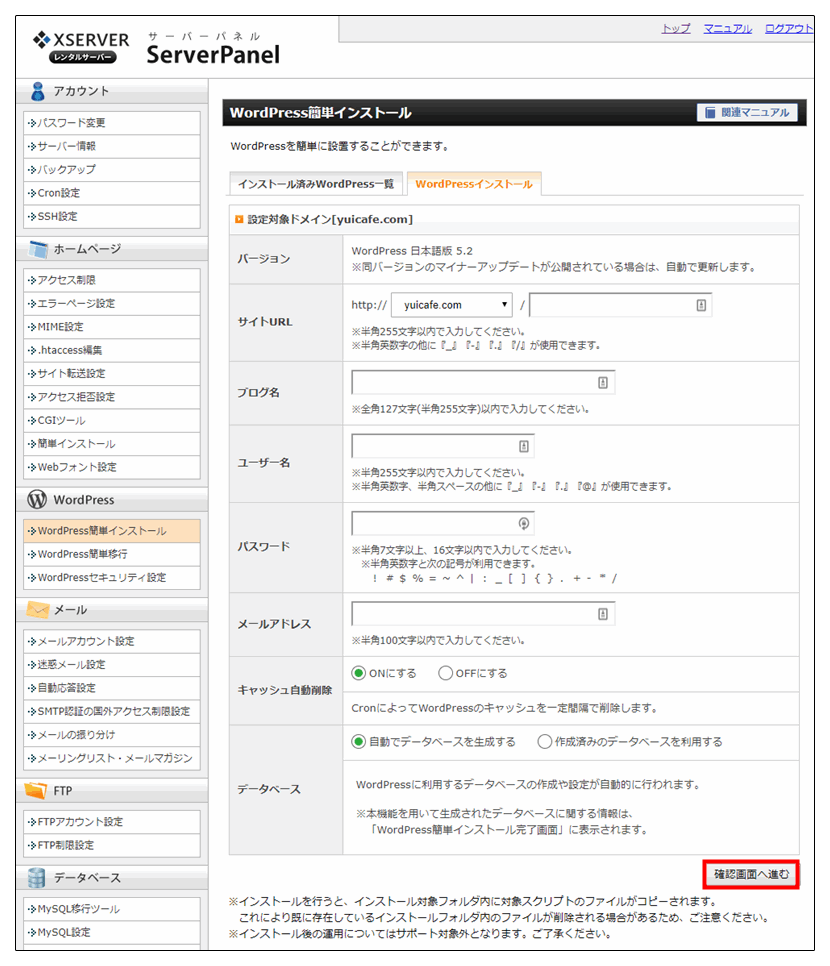Image resolution: width=830 pixels, height=966 pixels.
Task: Open CGIツール menu item
Action: point(112,421)
